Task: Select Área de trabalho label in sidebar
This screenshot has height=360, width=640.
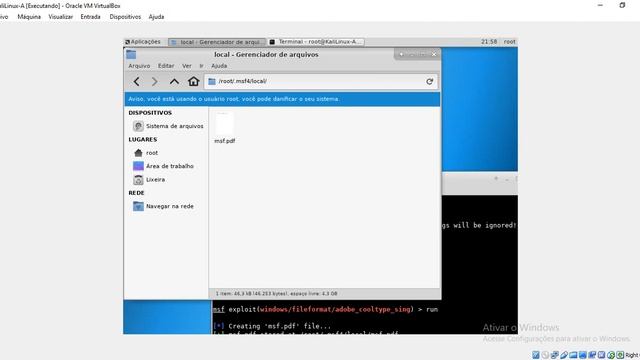Action: 170,166
